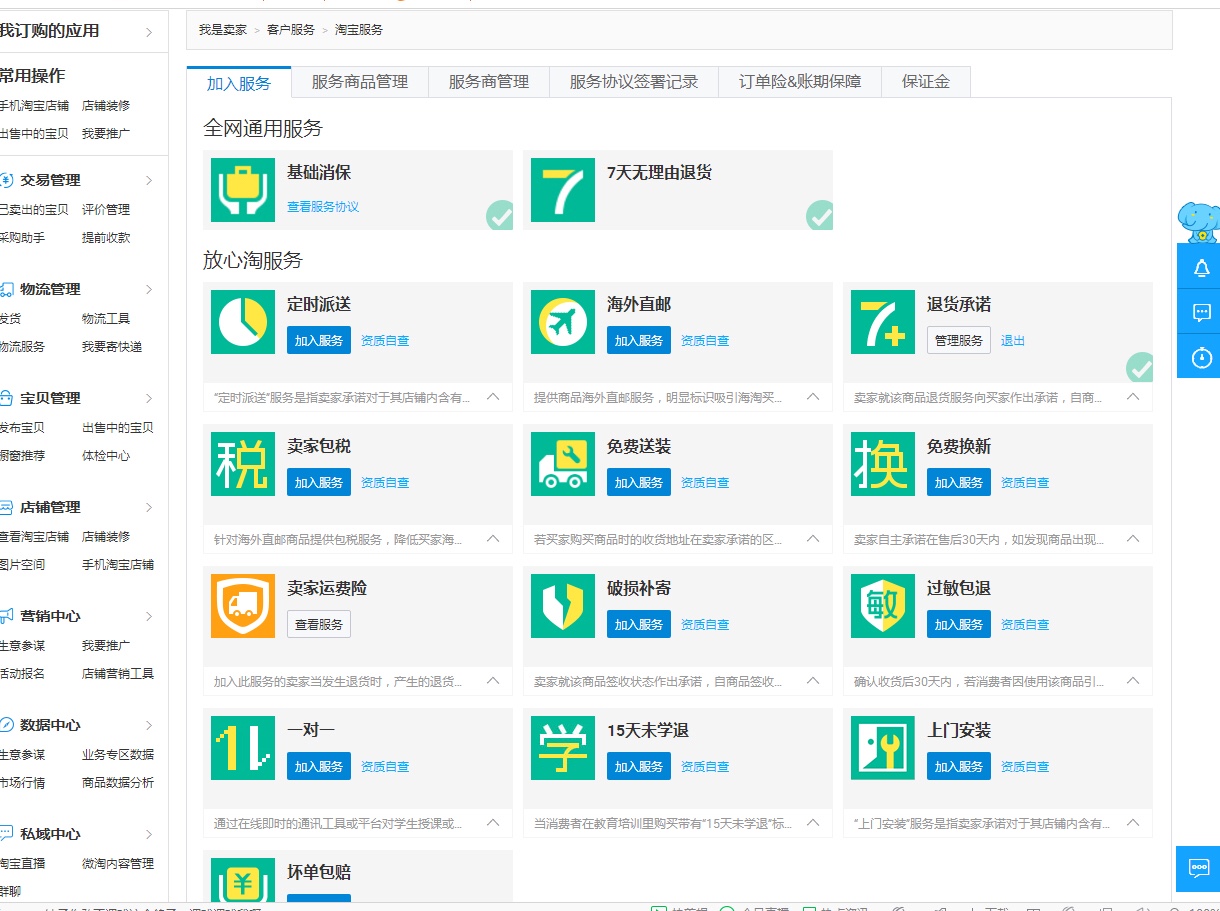
Task: Click 客户服务 in the breadcrumb
Action: [x=290, y=30]
